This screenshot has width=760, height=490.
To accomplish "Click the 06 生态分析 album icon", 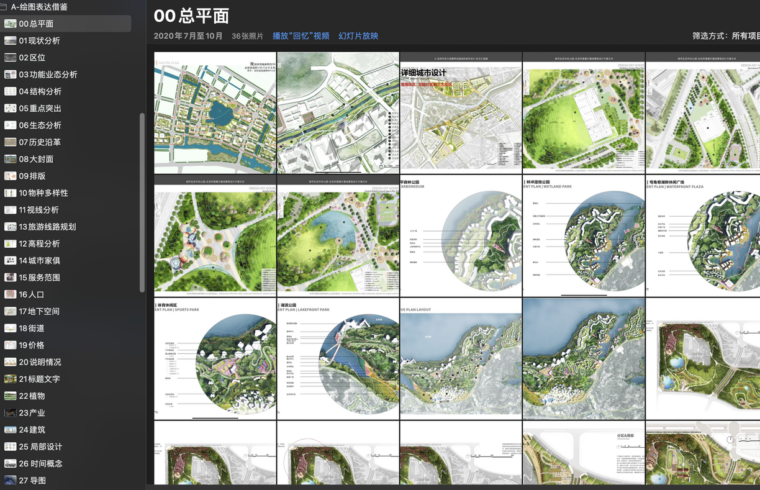I will 10,126.
